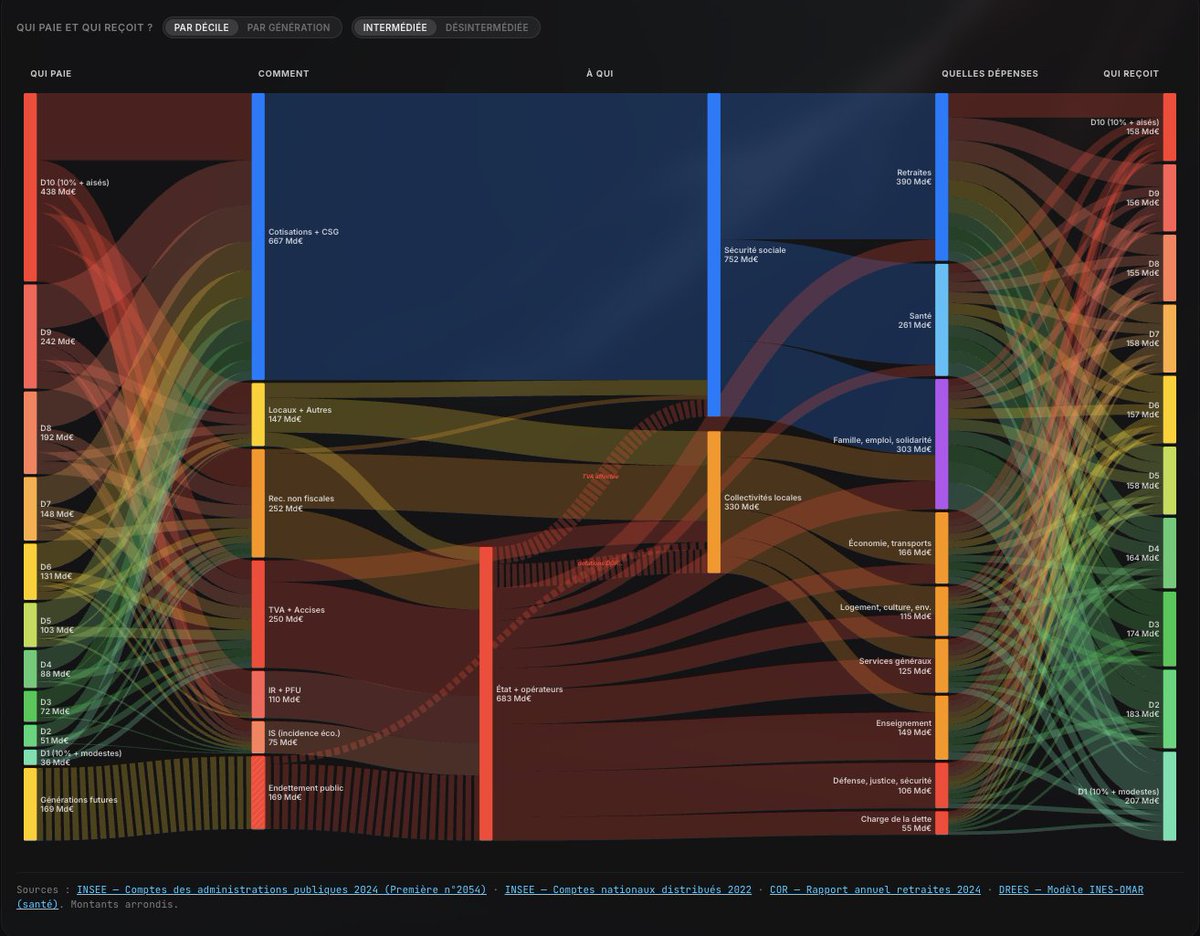1200x936 pixels.
Task: Click the D8 155 Md€ recipient node
Action: [1169, 268]
